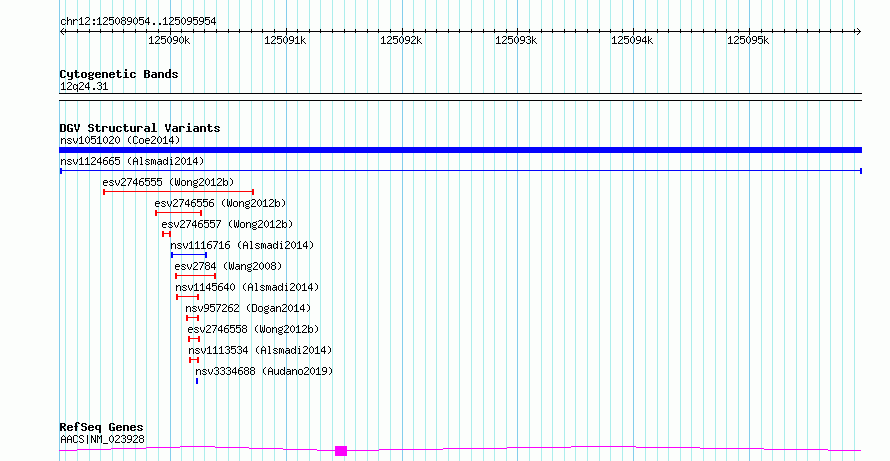The height and width of the screenshot is (461, 890).
Task: Click the 125092k ruler tick label
Action: 401,40
